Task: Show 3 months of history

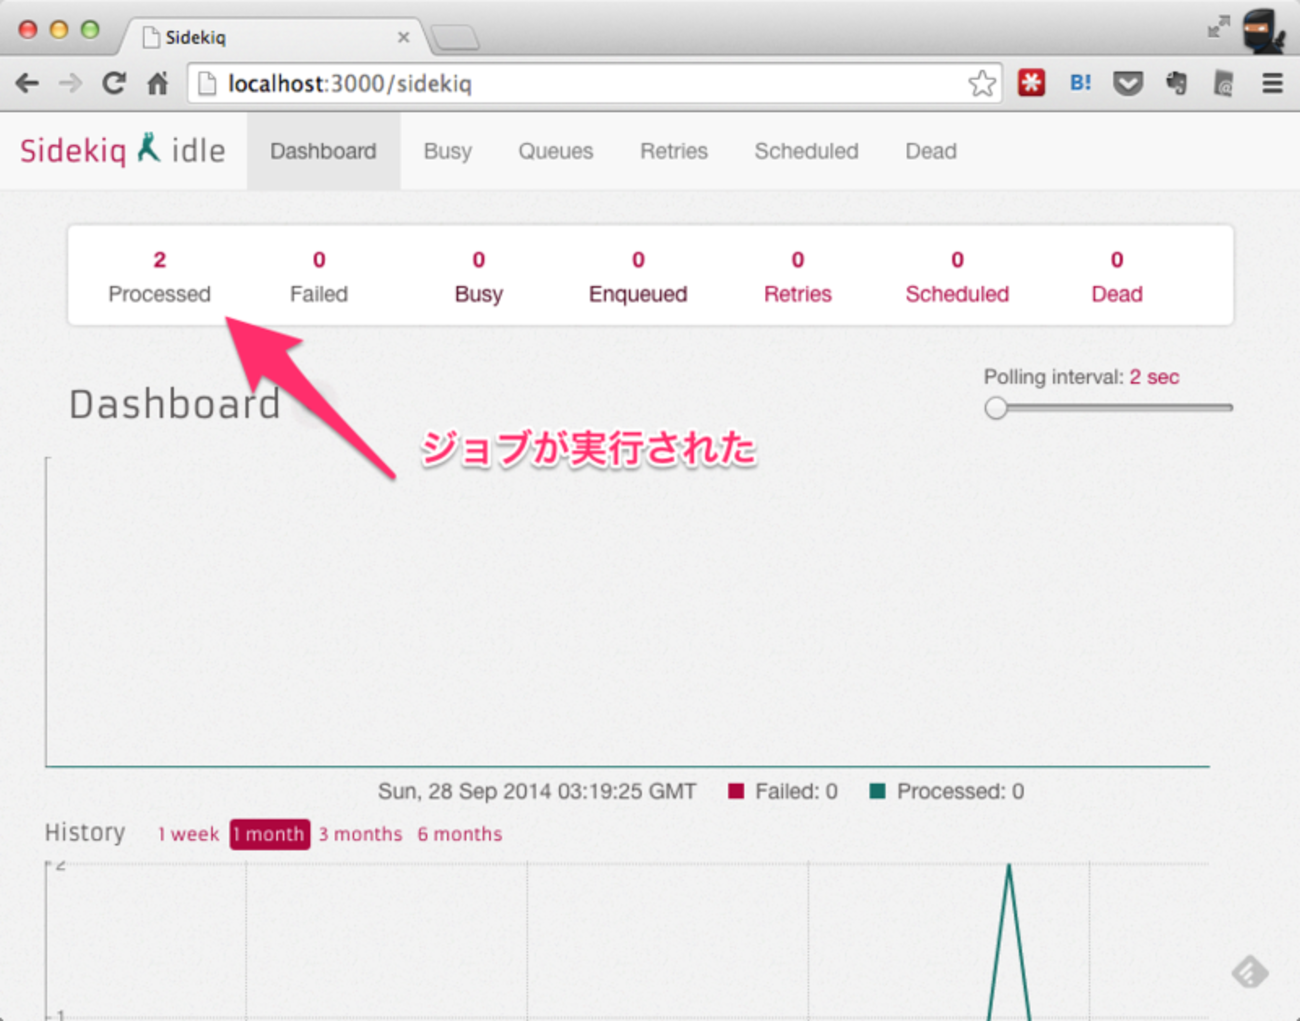Action: [x=360, y=834]
